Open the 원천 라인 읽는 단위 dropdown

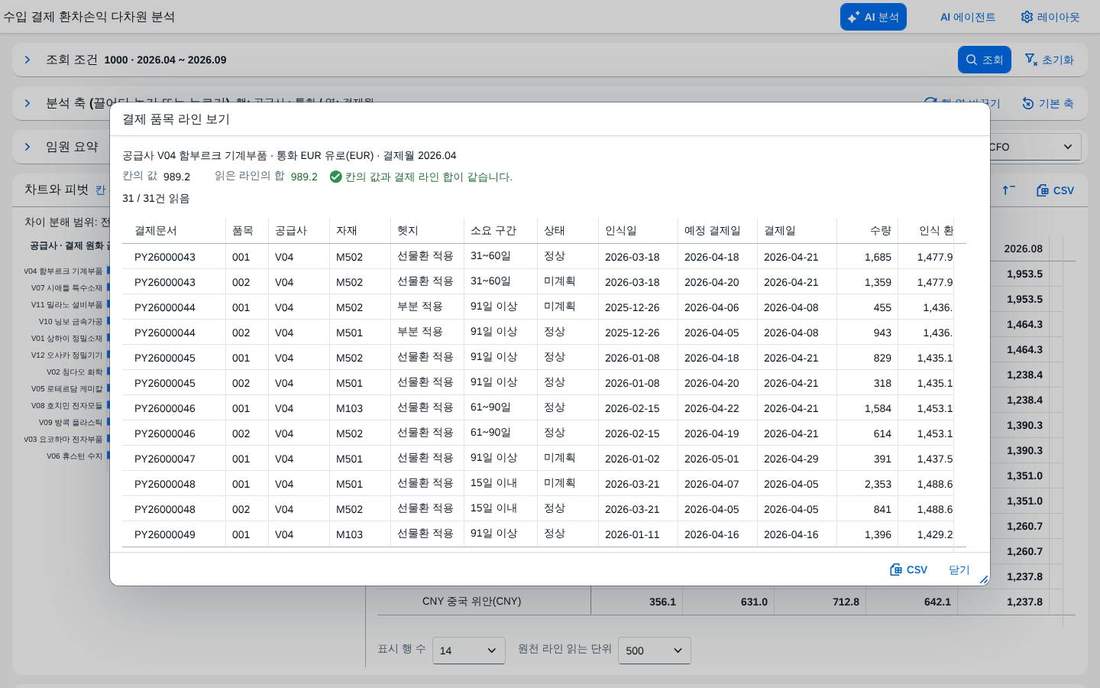[x=654, y=650]
